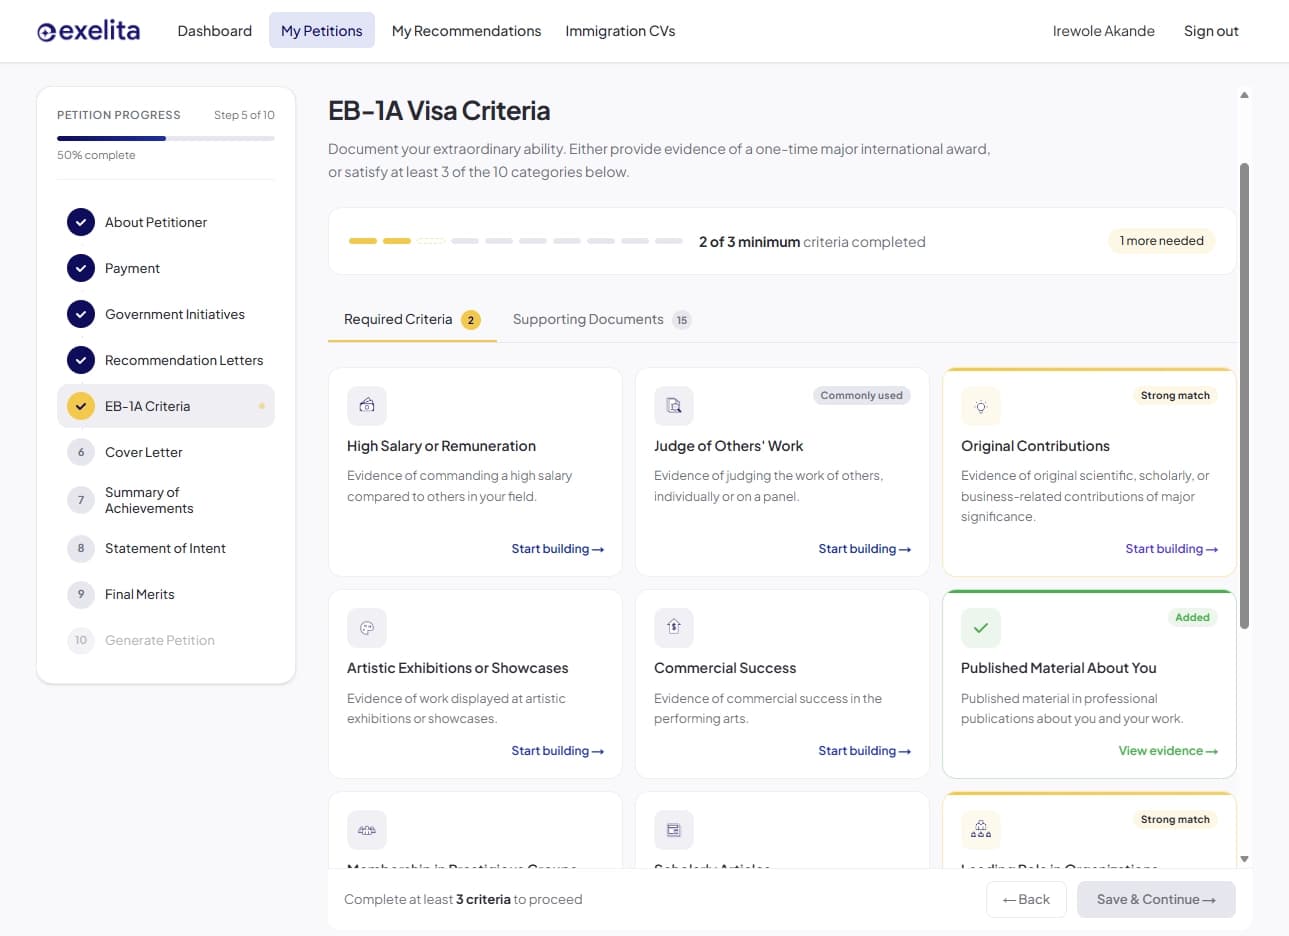
Task: Click the Judge of Others' Work document icon
Action: click(673, 405)
